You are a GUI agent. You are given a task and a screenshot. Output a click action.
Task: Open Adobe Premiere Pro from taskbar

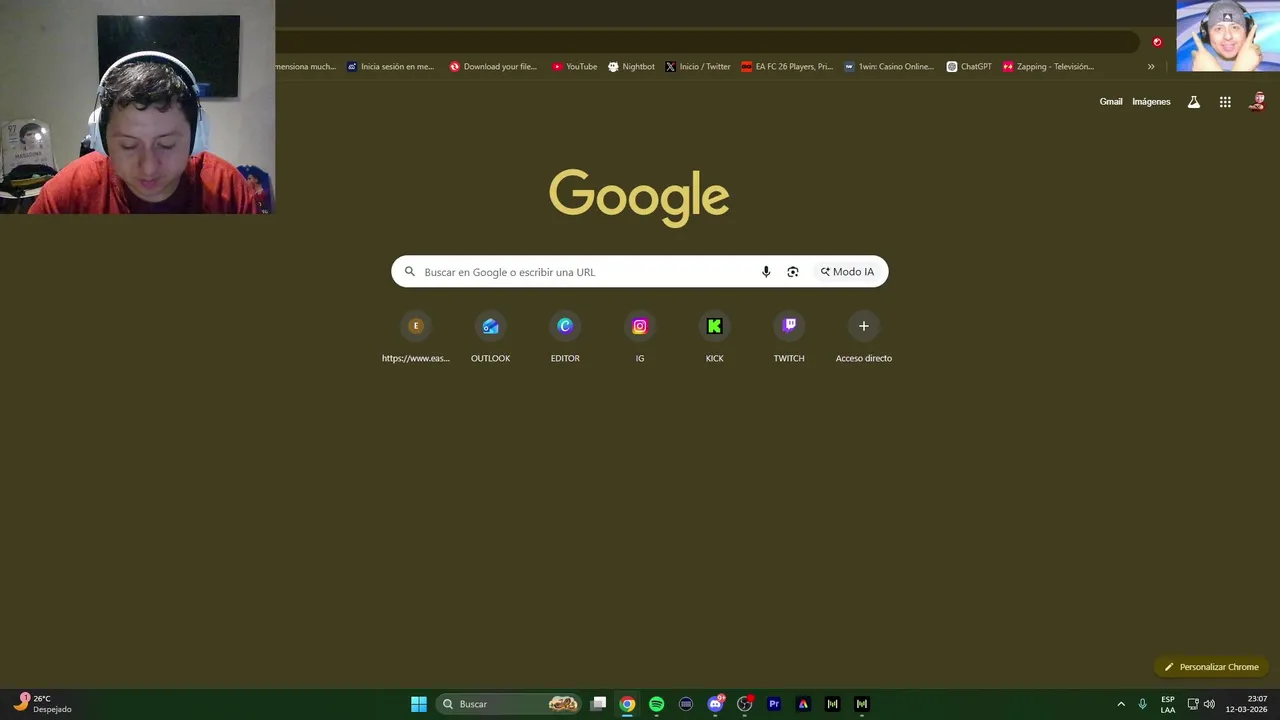(773, 704)
